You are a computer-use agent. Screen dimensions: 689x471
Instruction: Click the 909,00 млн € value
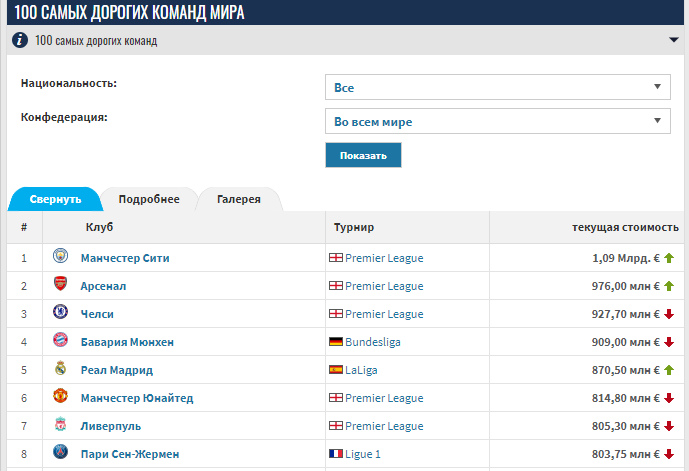(x=626, y=342)
